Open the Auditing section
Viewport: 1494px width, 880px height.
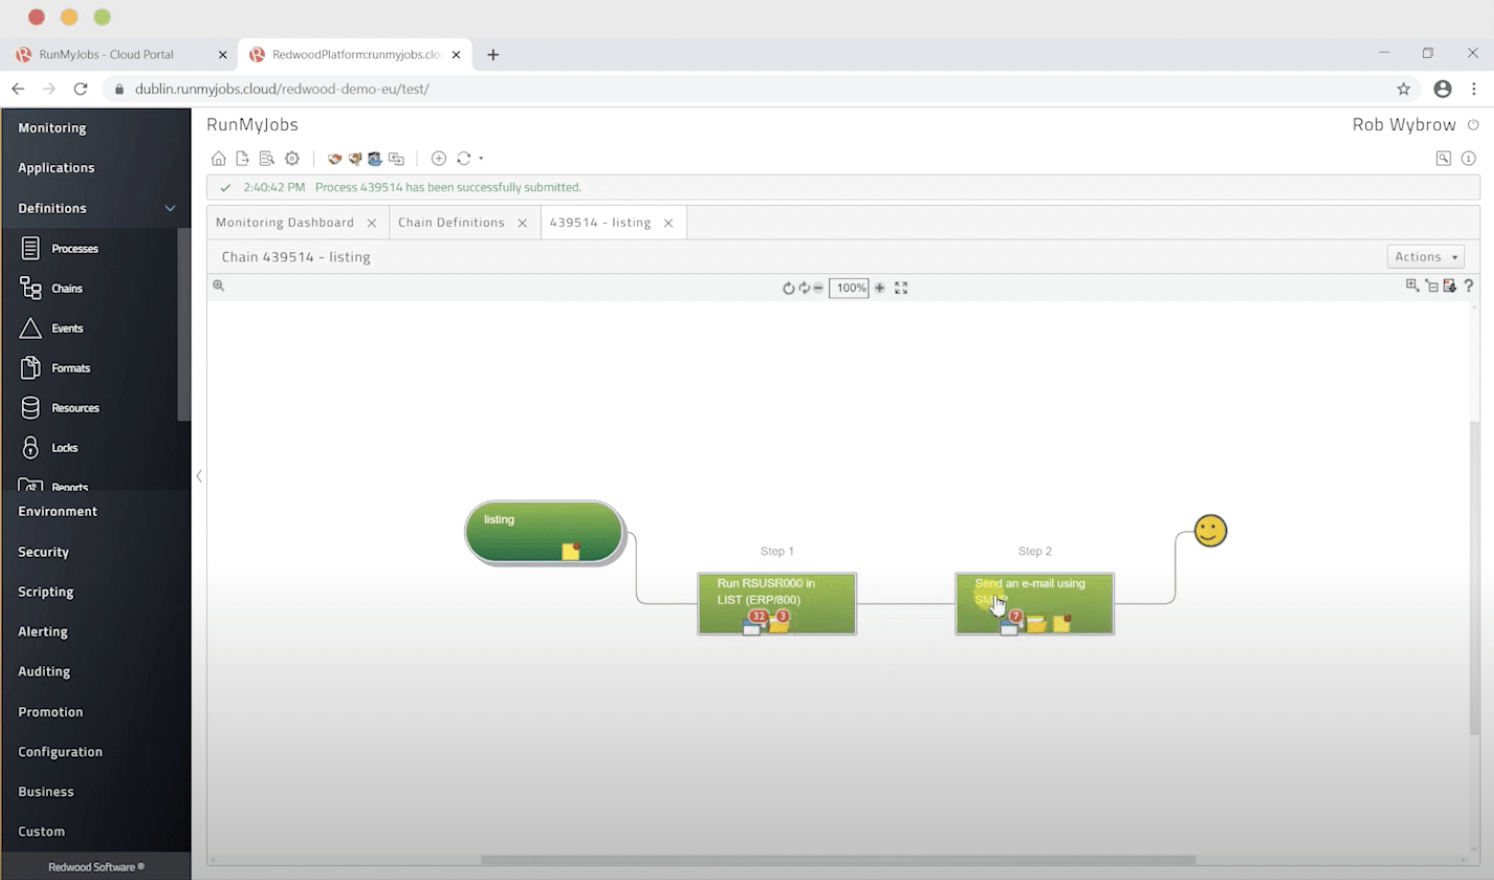click(x=44, y=671)
